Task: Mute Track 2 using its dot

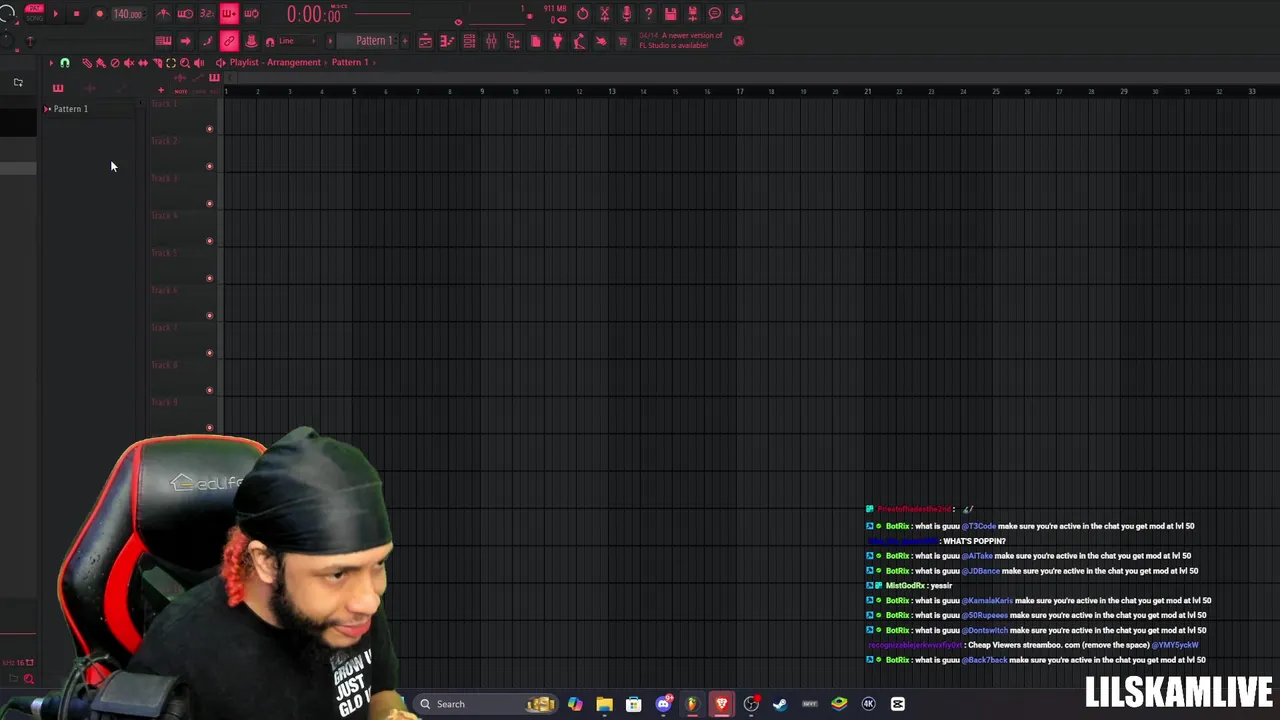Action: tap(209, 166)
